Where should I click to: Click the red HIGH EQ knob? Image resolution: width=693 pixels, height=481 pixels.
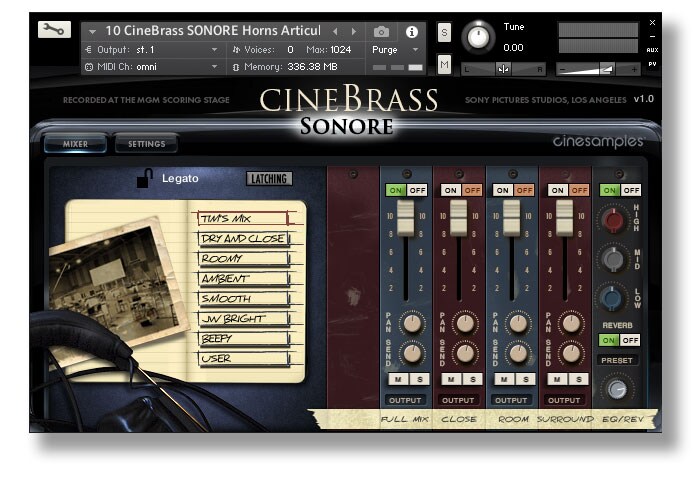(x=613, y=220)
